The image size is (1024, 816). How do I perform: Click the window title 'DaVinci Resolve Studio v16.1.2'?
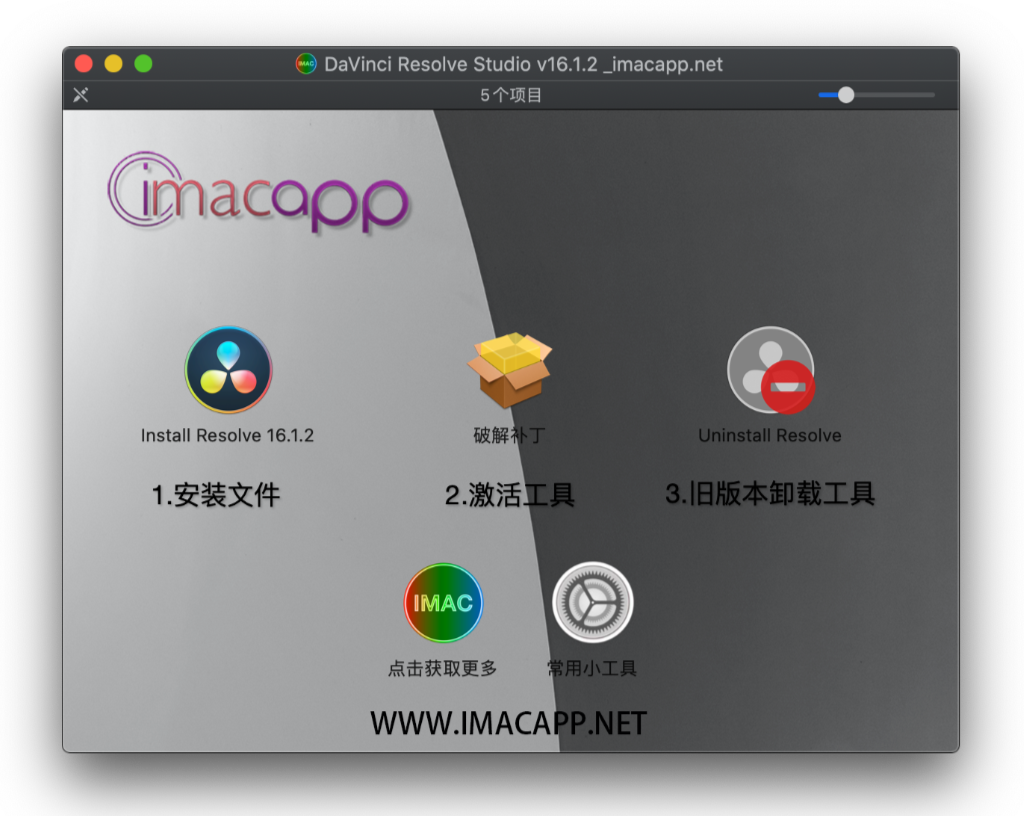(x=461, y=64)
